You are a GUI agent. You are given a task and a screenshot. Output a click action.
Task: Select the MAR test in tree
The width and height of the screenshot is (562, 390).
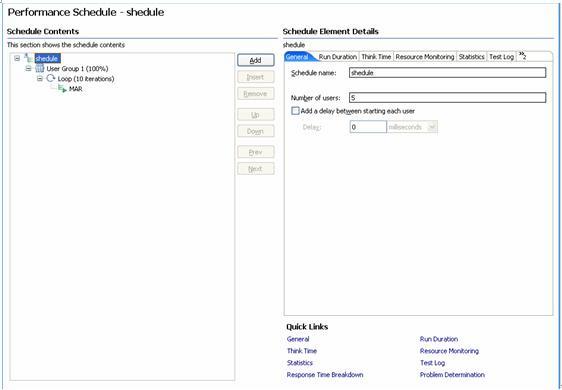pyautogui.click(x=76, y=89)
